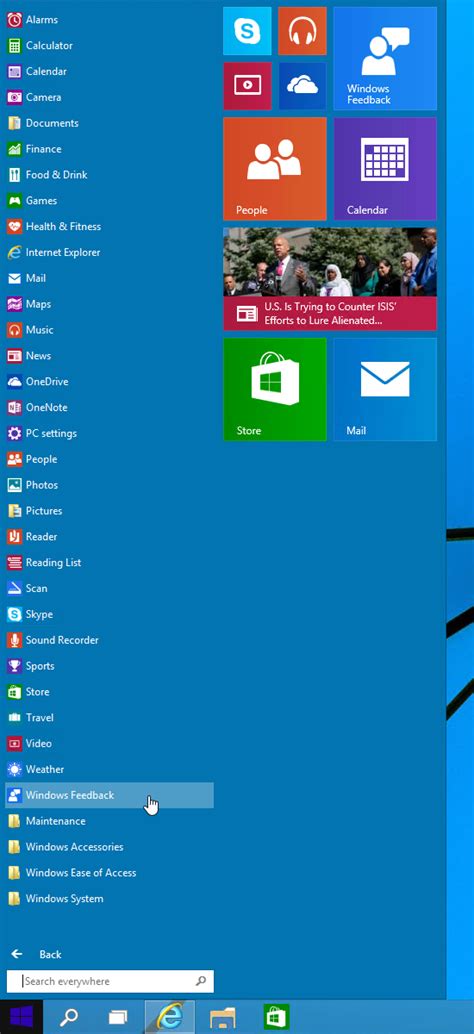This screenshot has height=1034, width=474.
Task: Click the magnifier in the search box
Action: click(x=201, y=981)
